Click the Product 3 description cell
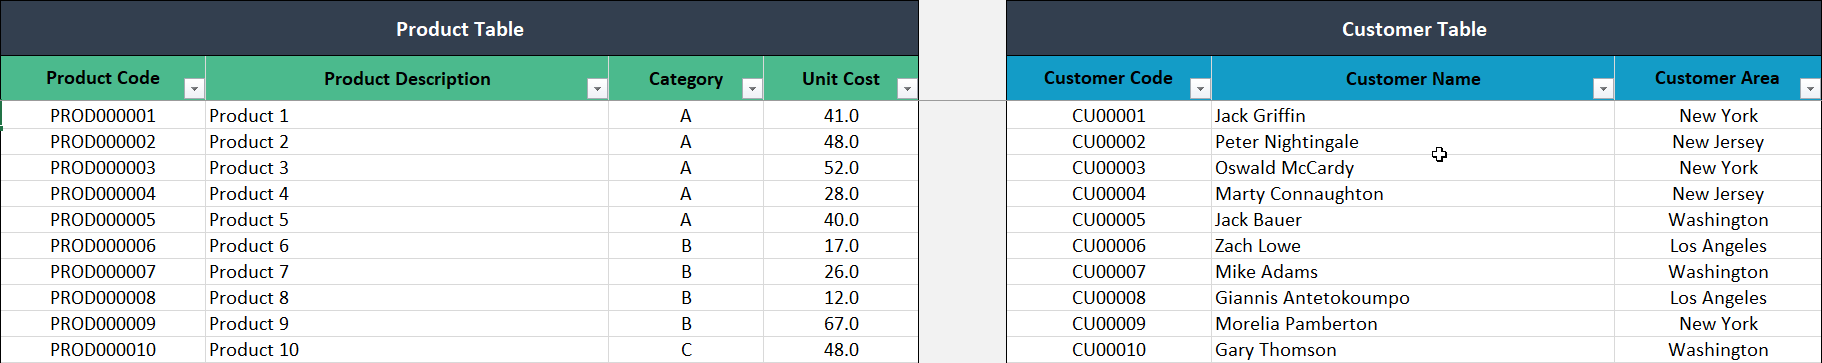 click(x=407, y=167)
